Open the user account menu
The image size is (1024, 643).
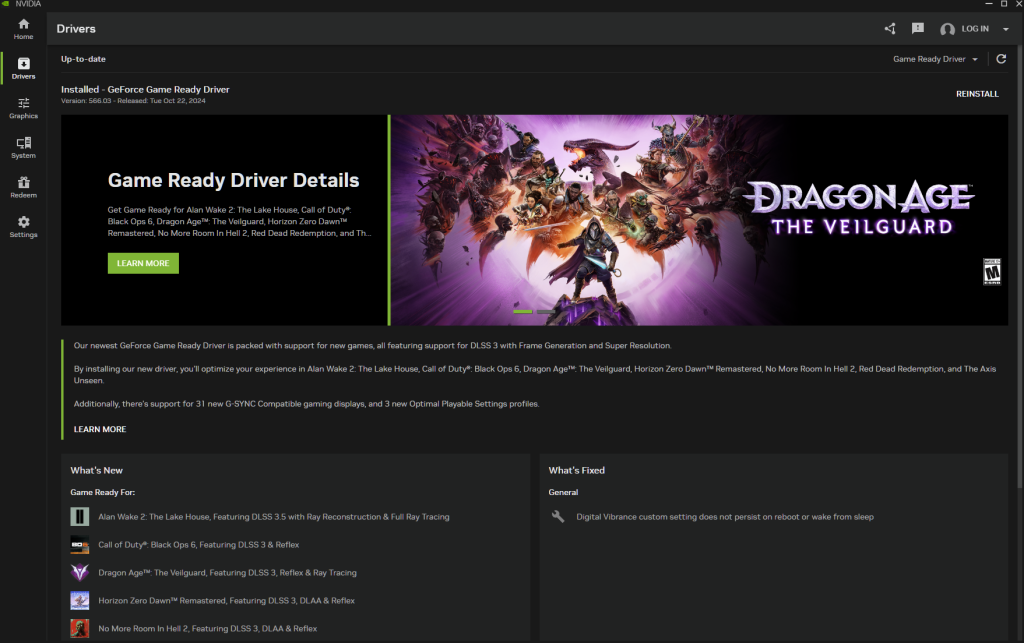pos(947,29)
